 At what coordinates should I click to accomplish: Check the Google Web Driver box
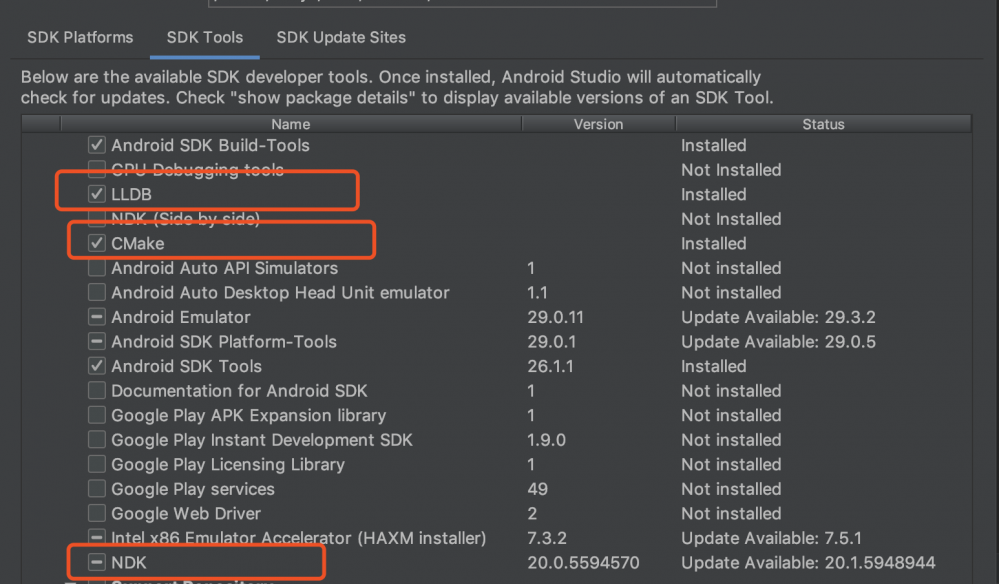click(x=97, y=514)
